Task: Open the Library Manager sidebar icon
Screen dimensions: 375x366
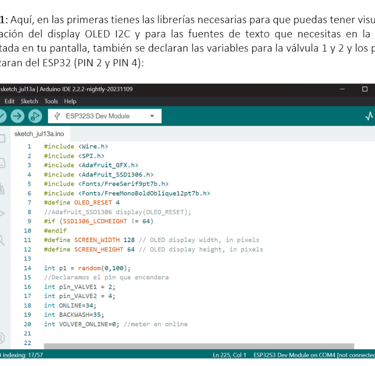Action: 2,189
